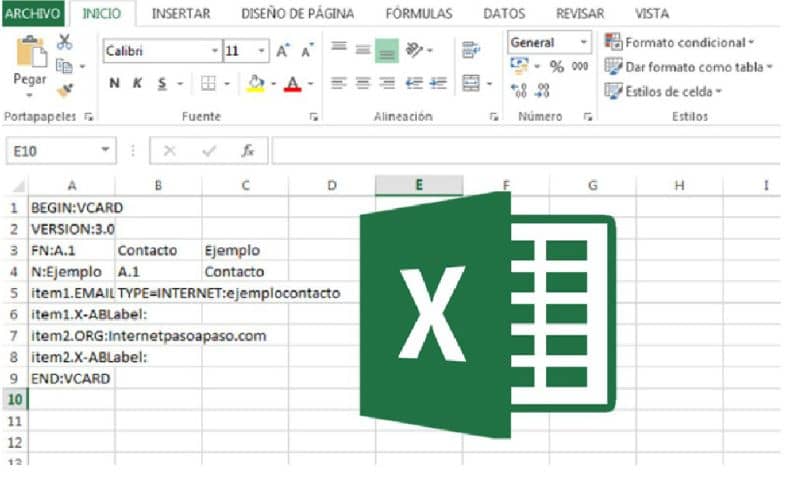The width and height of the screenshot is (800, 483).
Task: Open merge cells dropdown arrow
Action: coord(489,83)
